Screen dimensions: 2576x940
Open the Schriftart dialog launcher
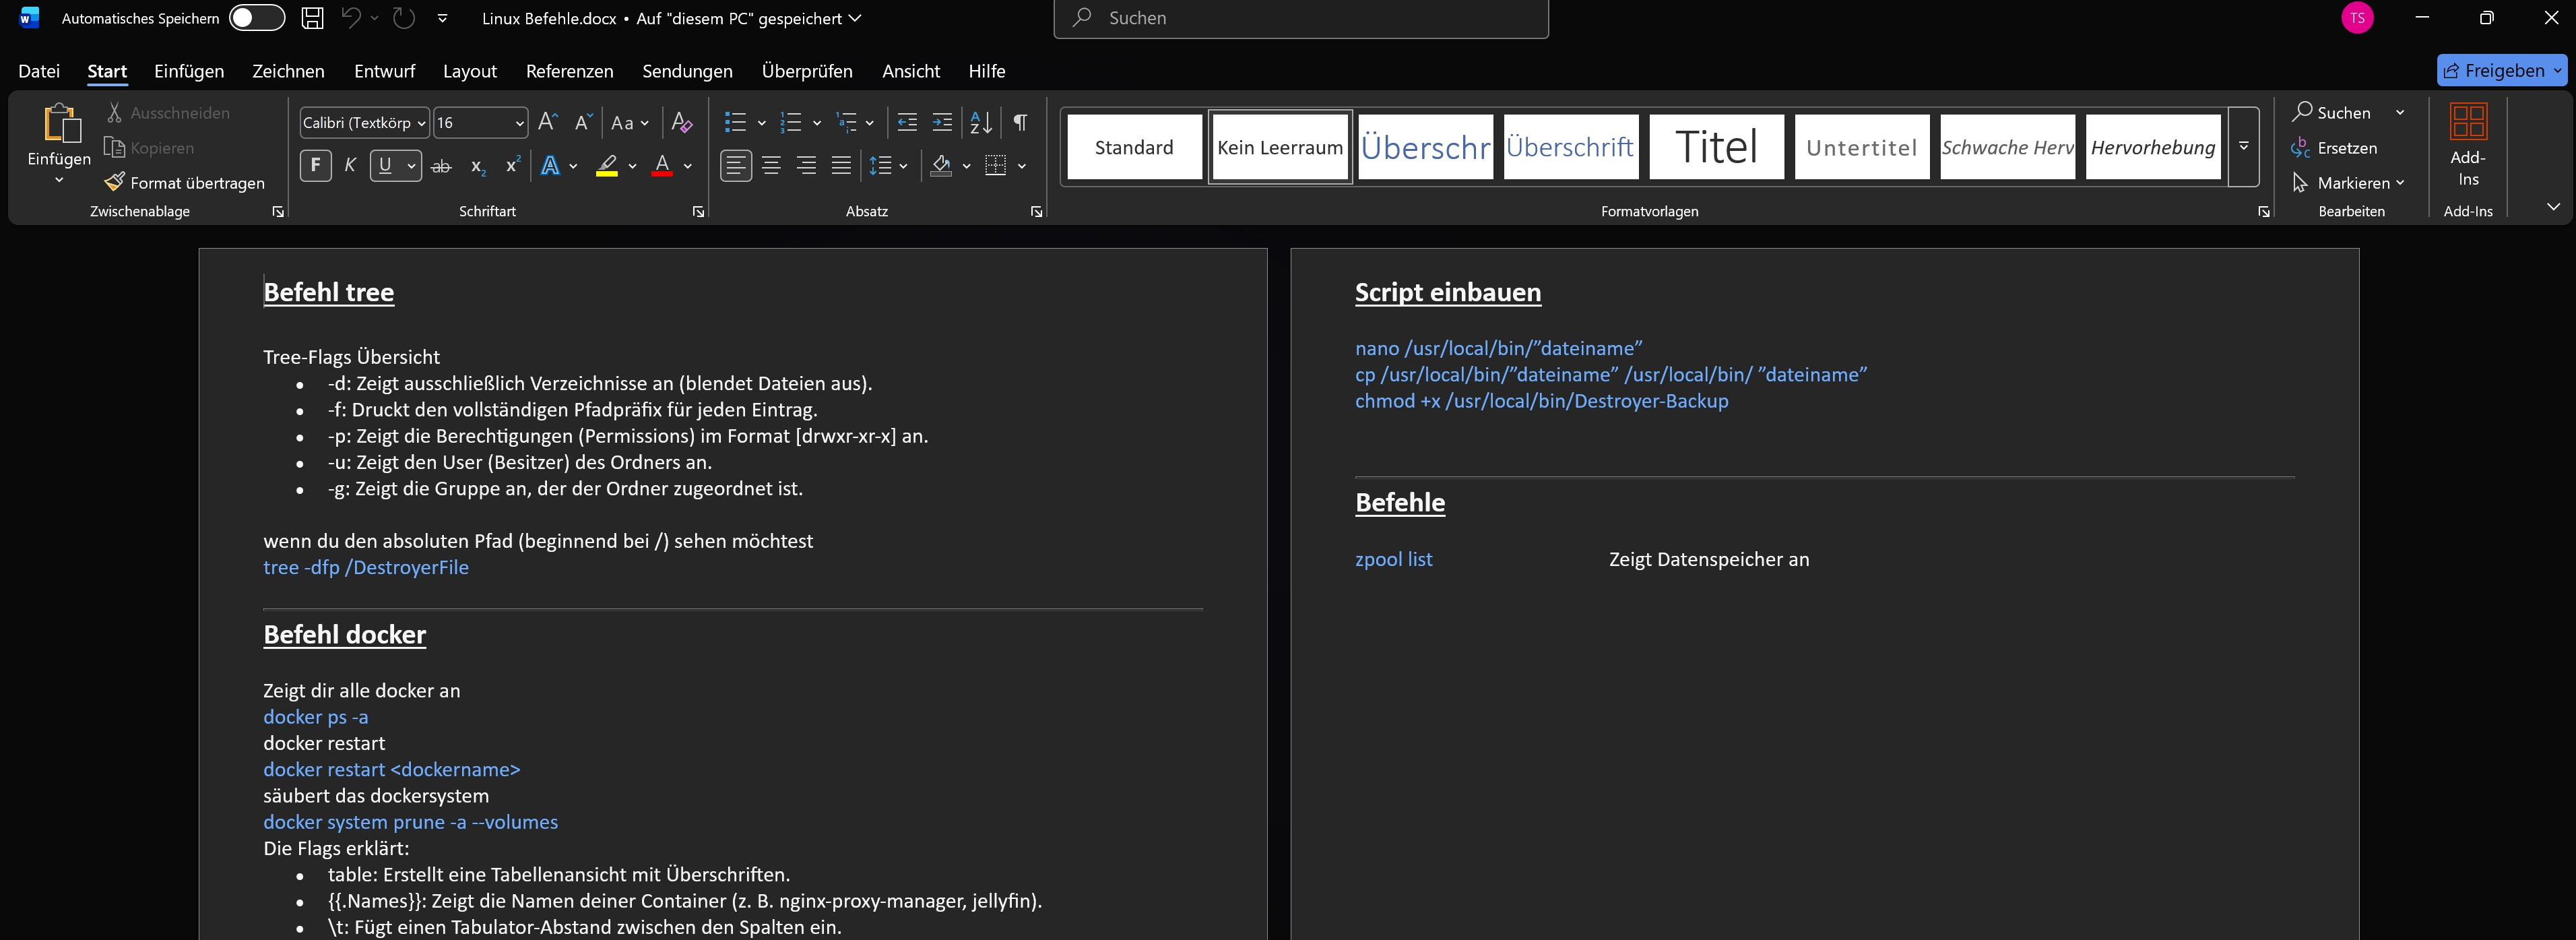pyautogui.click(x=698, y=211)
